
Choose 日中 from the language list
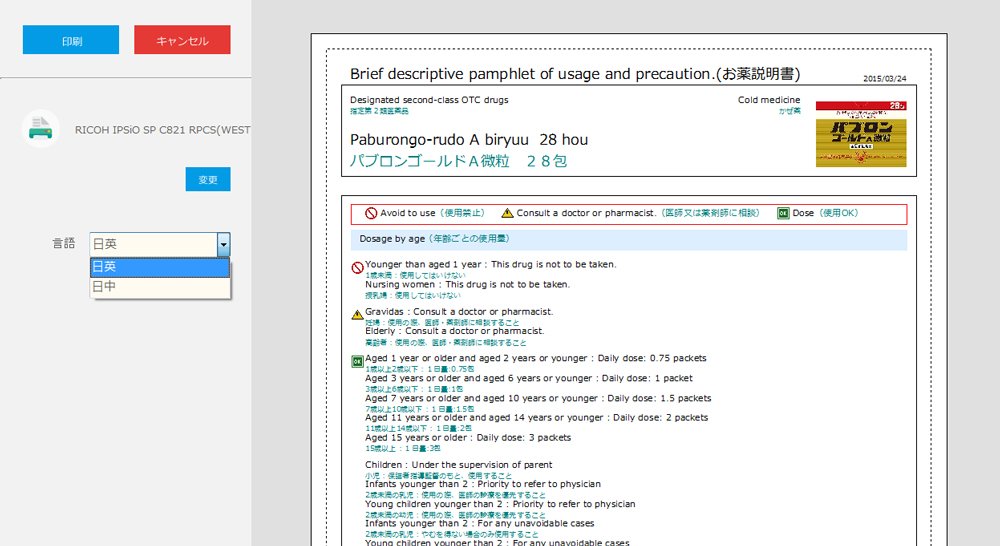[x=159, y=286]
